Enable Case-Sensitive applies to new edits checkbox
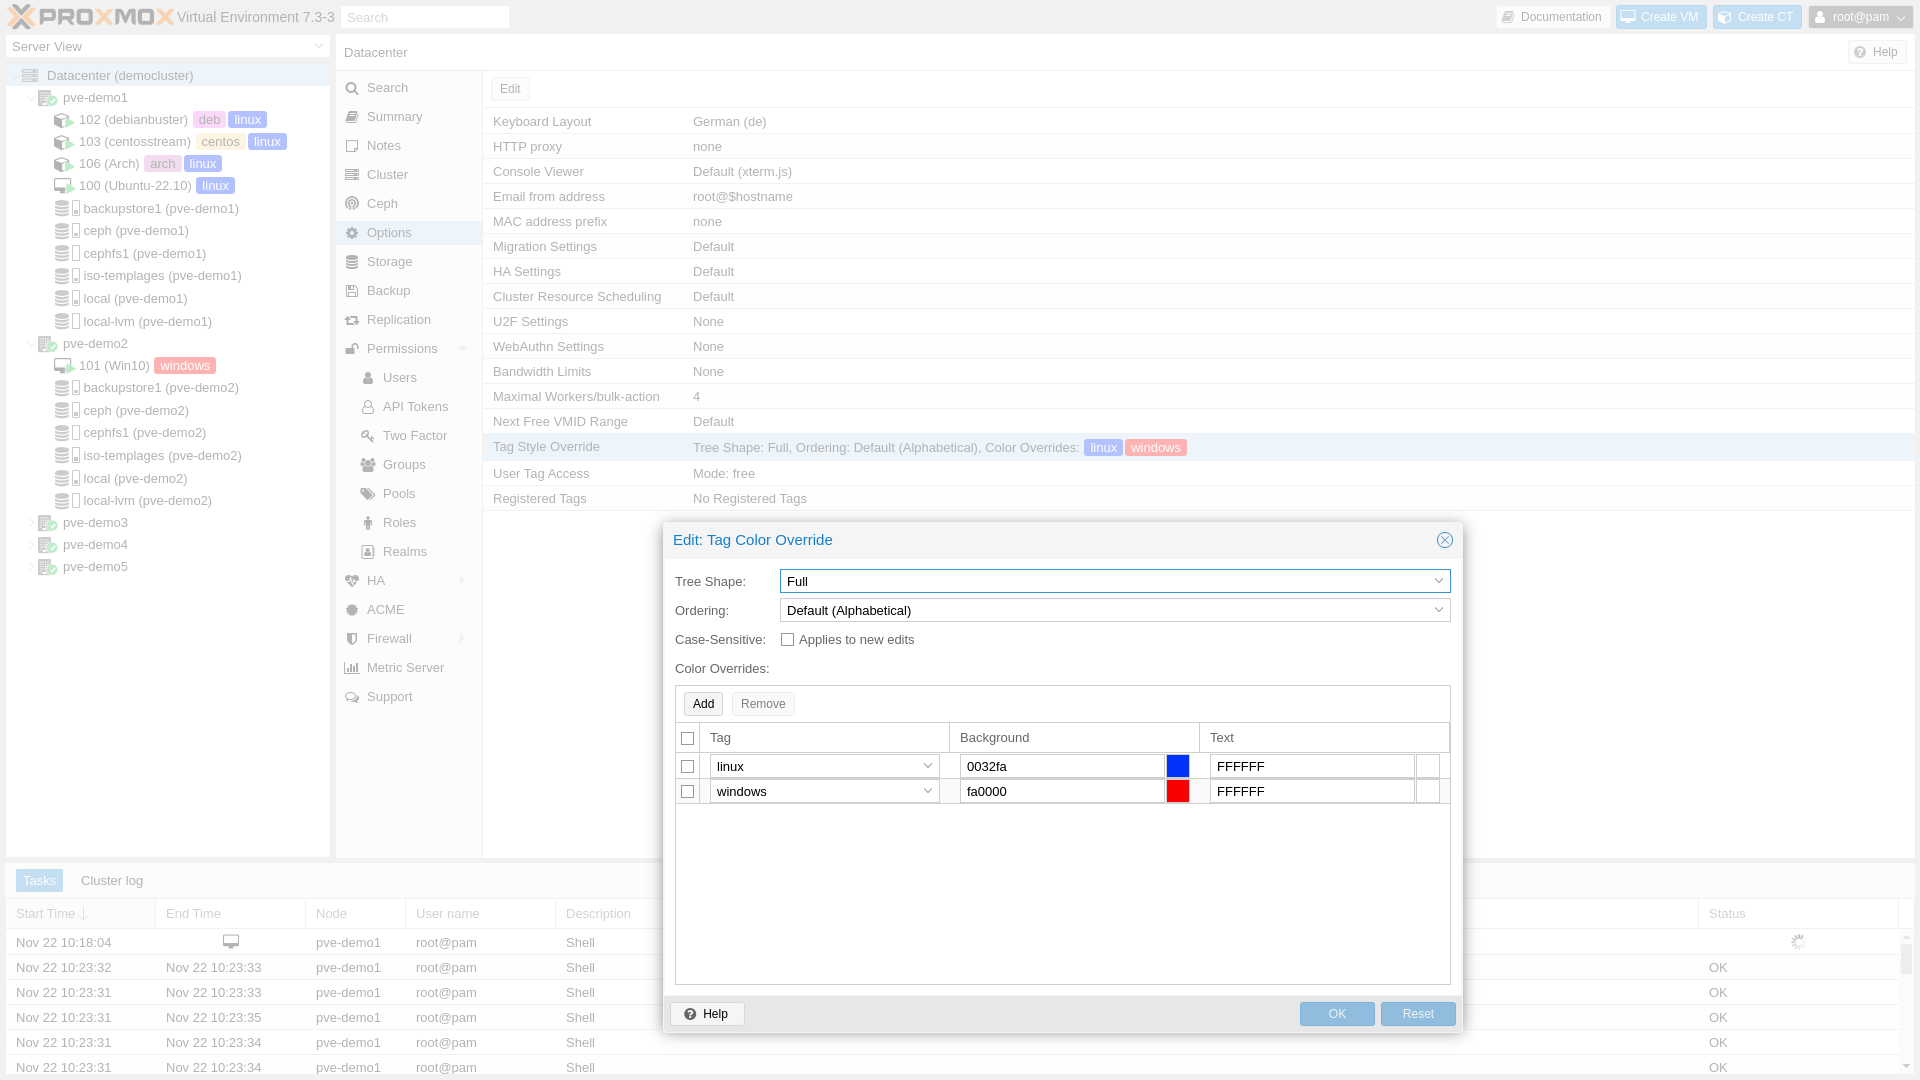This screenshot has height=1080, width=1920. (x=787, y=640)
